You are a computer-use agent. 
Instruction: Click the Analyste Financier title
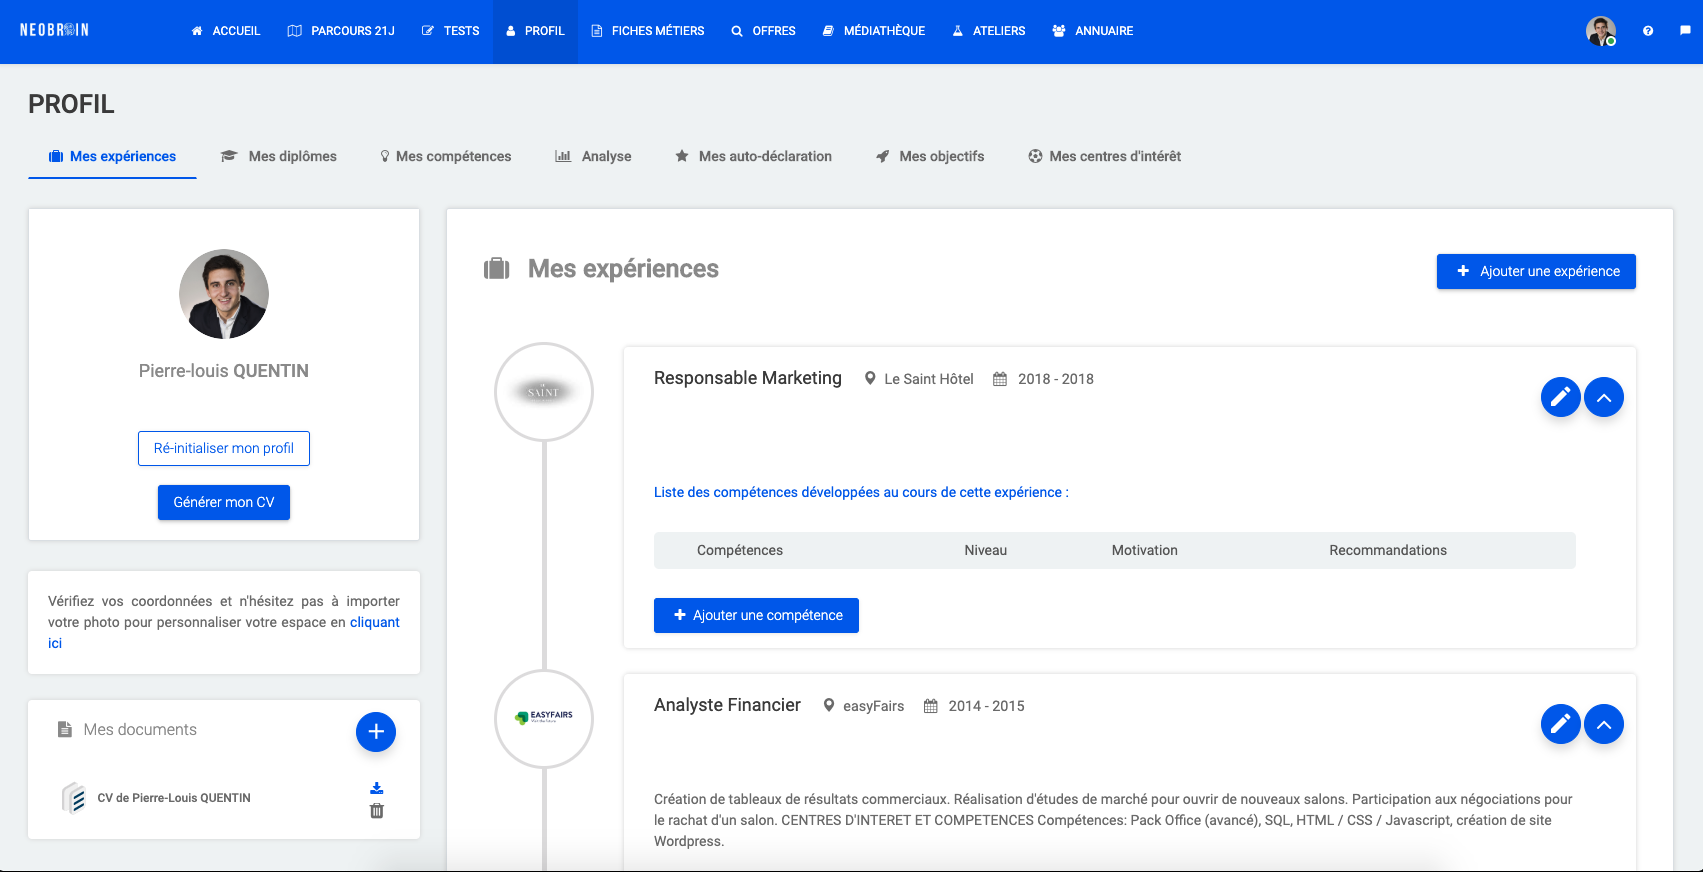(727, 705)
